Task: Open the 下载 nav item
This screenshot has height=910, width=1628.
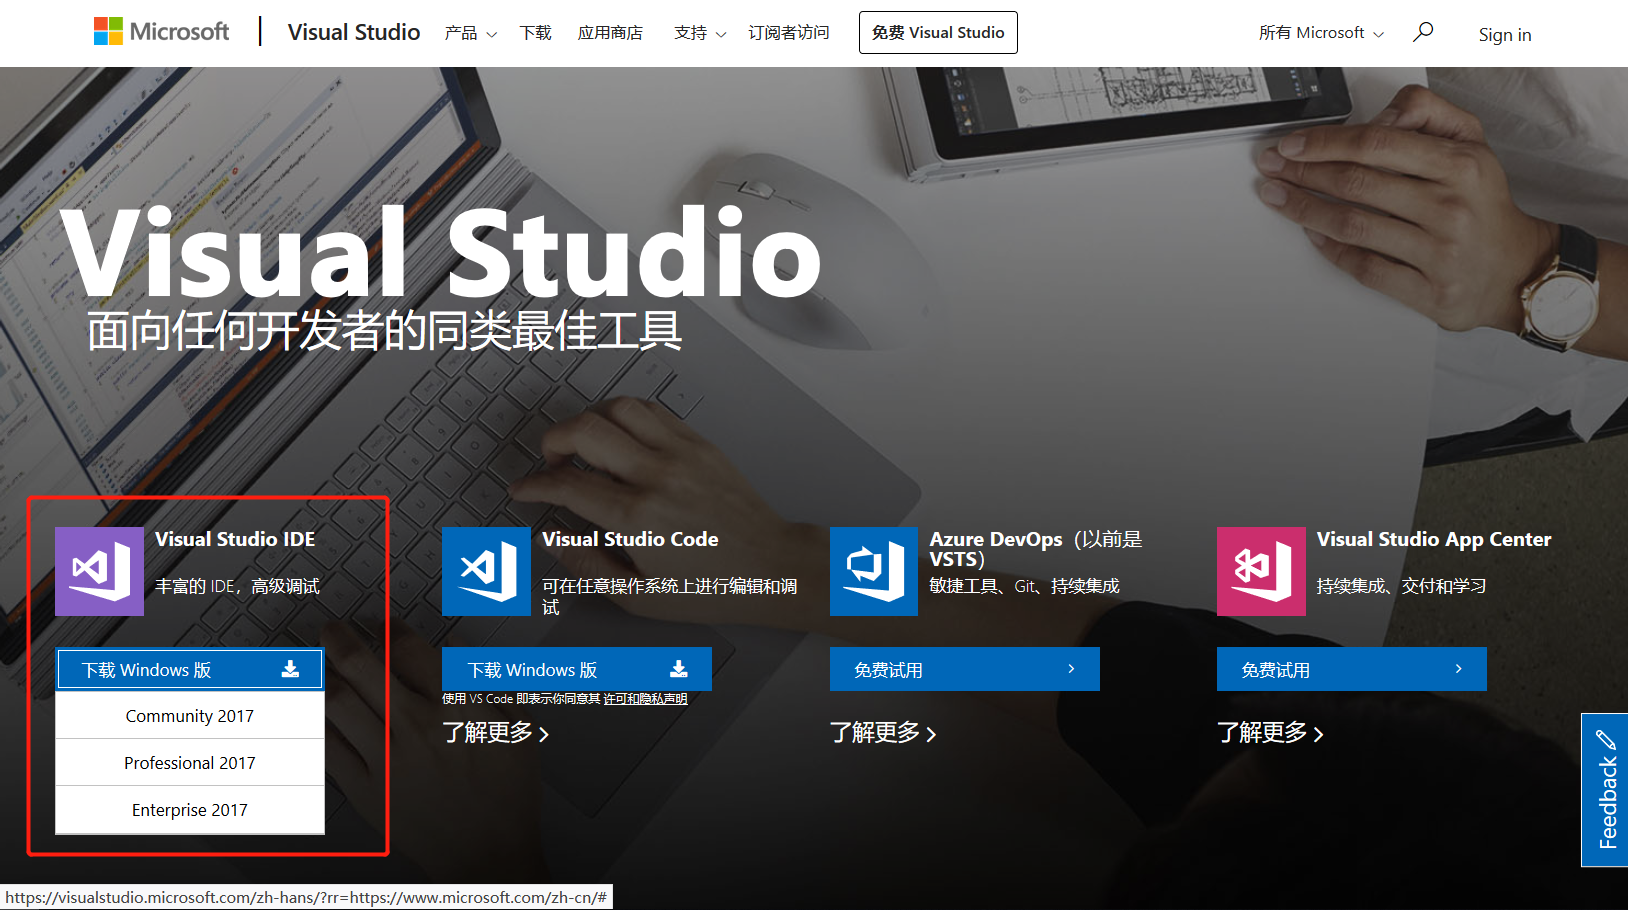Action: click(x=536, y=33)
